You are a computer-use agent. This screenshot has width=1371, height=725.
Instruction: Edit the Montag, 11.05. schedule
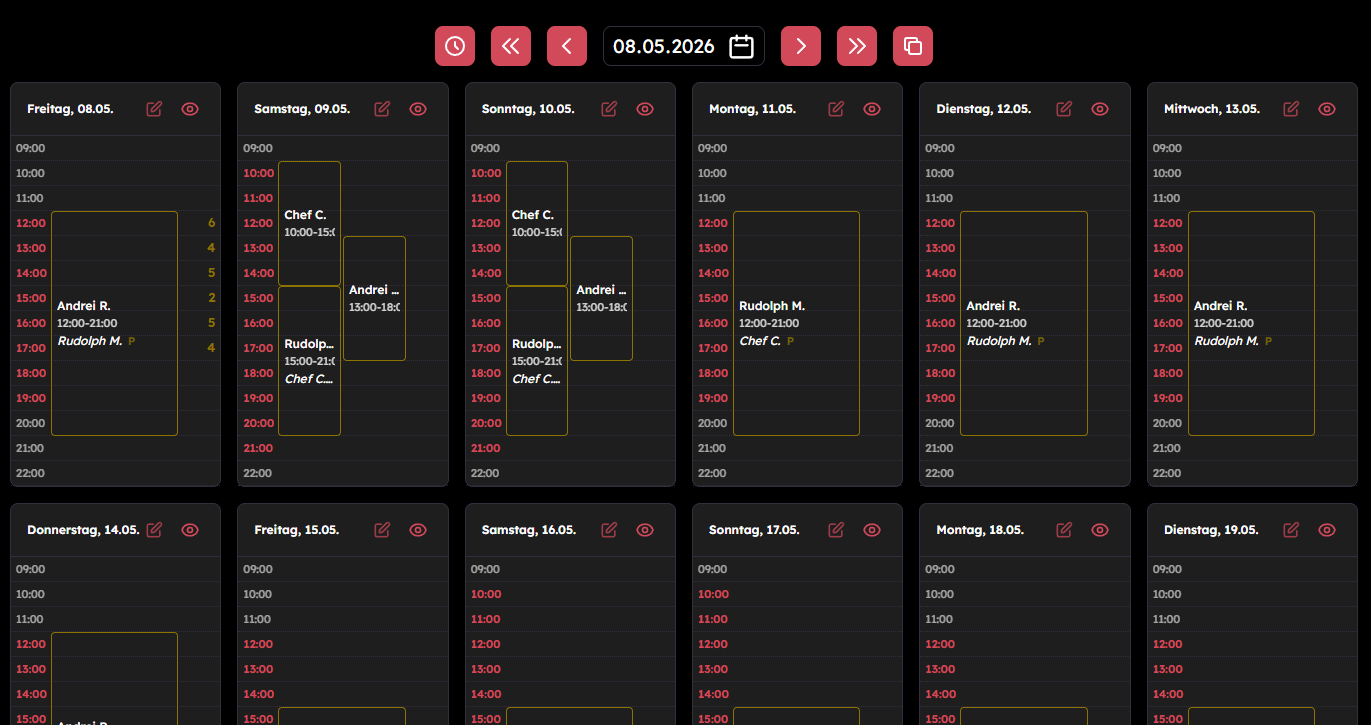point(836,109)
